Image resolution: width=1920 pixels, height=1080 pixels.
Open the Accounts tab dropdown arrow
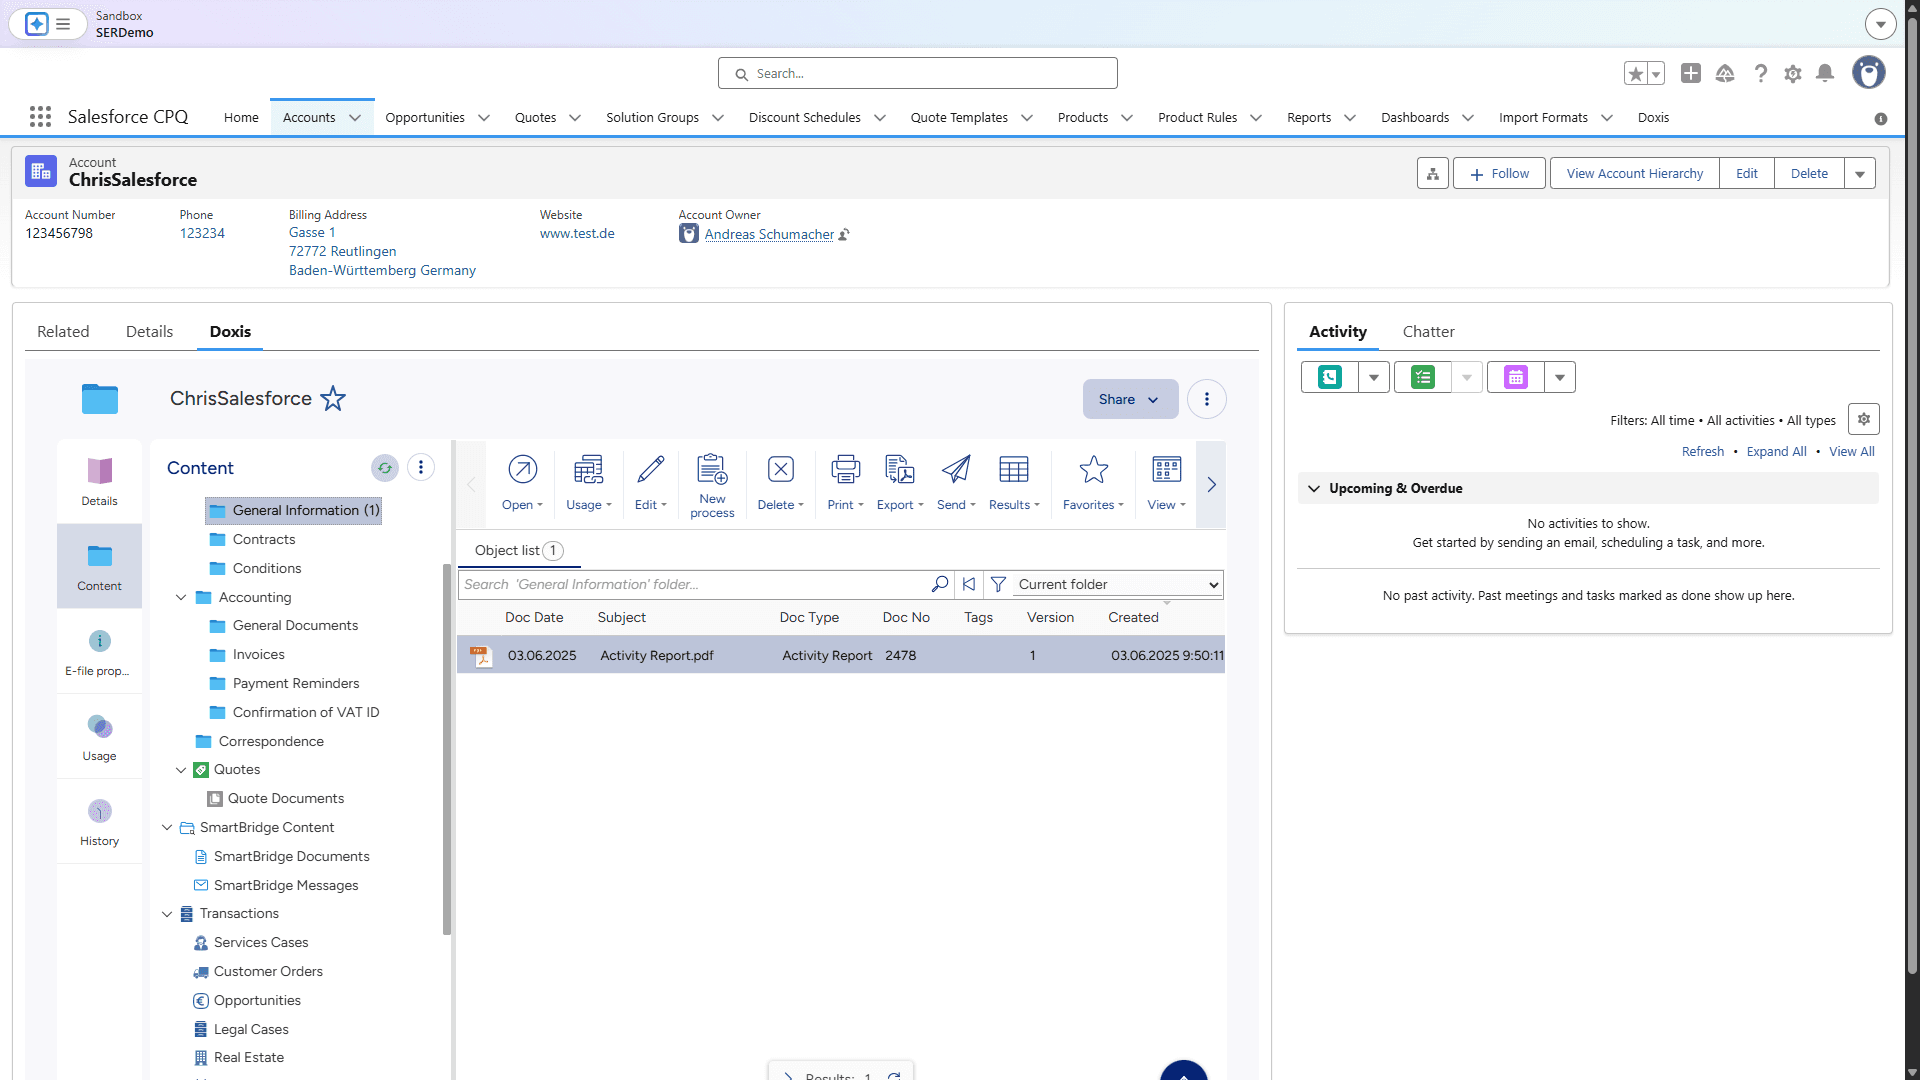pos(355,118)
